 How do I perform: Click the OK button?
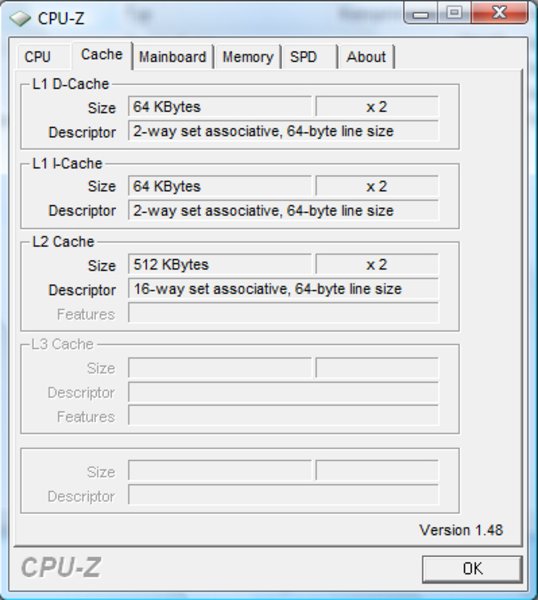(x=473, y=569)
